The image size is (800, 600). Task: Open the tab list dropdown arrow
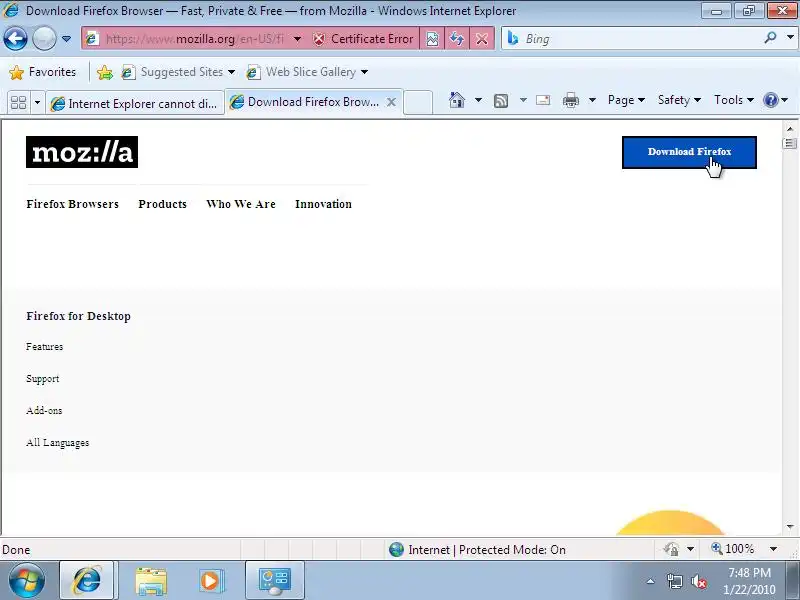tap(37, 103)
